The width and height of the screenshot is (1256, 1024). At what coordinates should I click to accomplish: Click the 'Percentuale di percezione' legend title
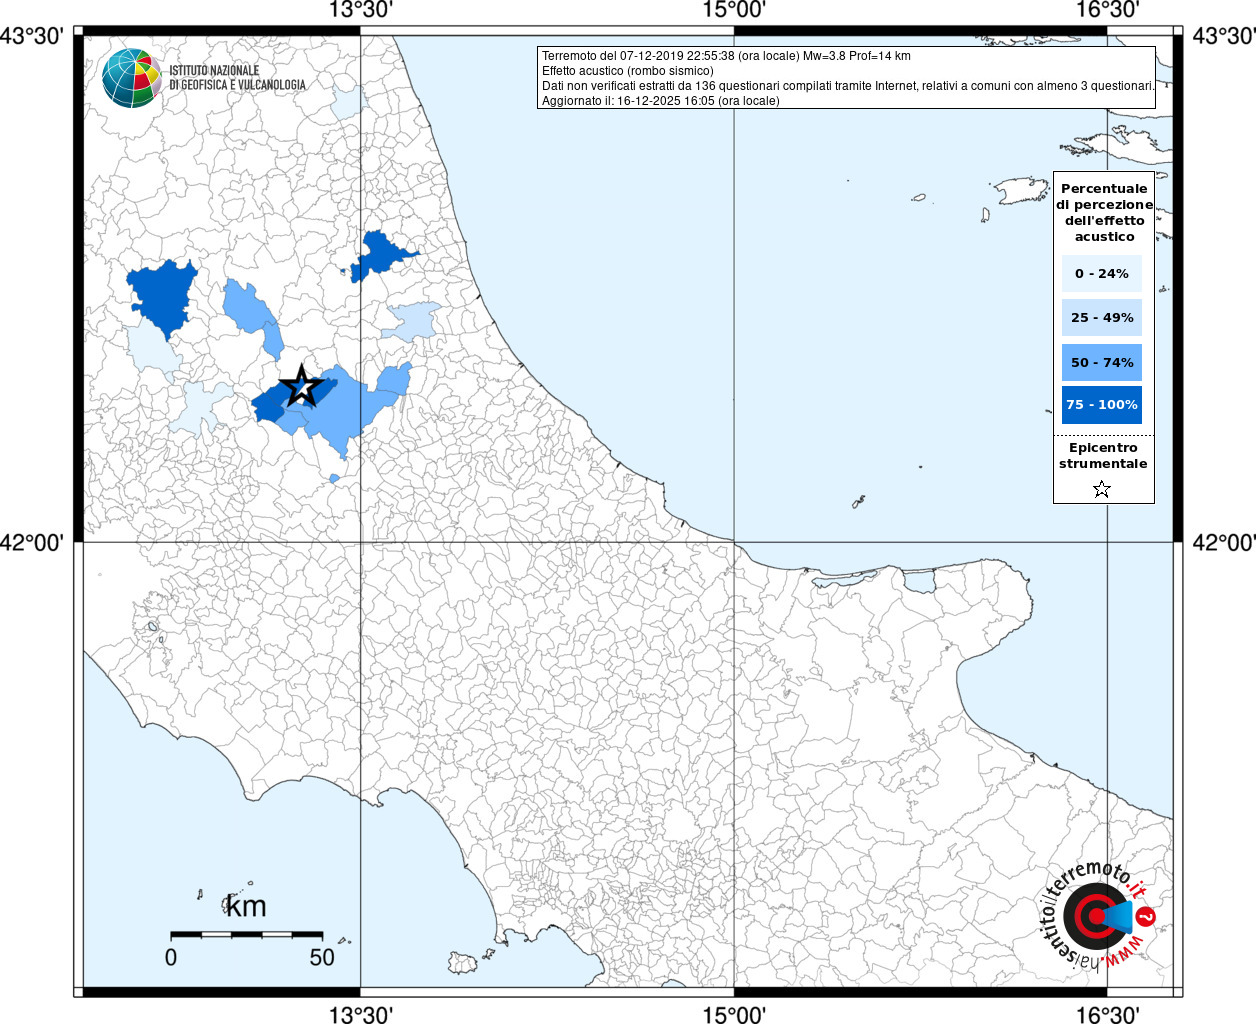tap(1104, 212)
